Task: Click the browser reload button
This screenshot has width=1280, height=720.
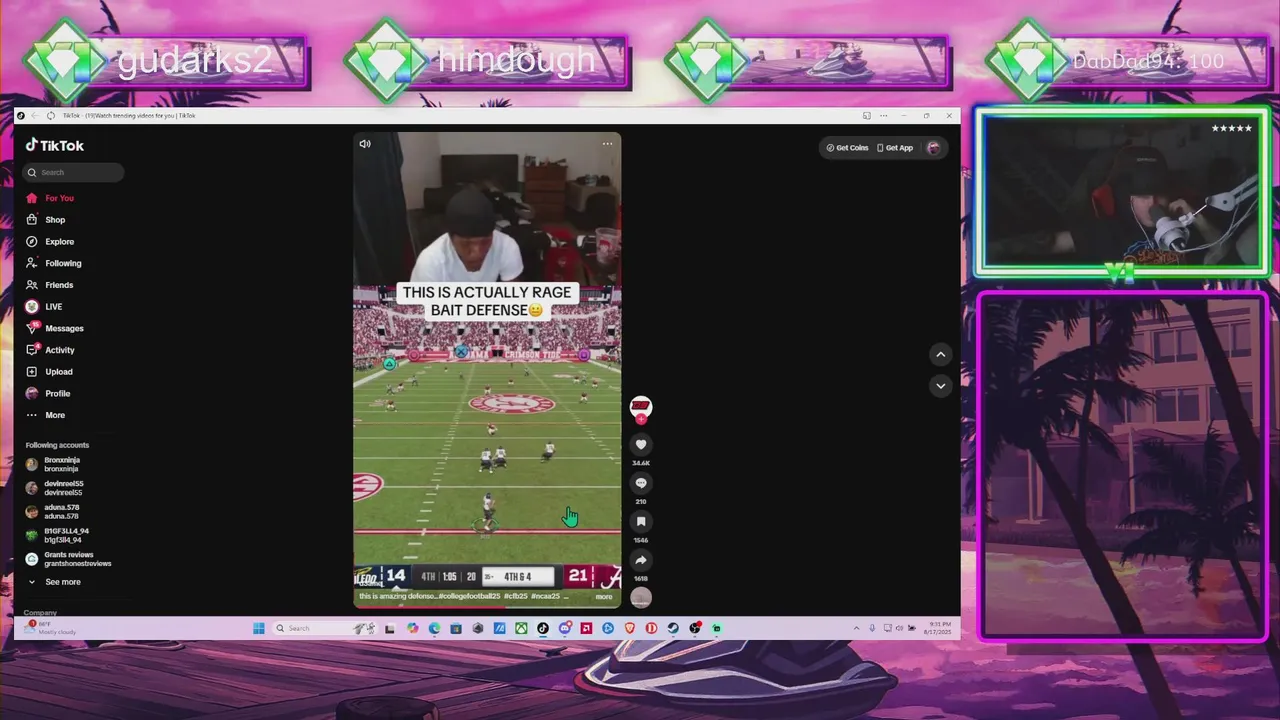Action: tap(51, 115)
